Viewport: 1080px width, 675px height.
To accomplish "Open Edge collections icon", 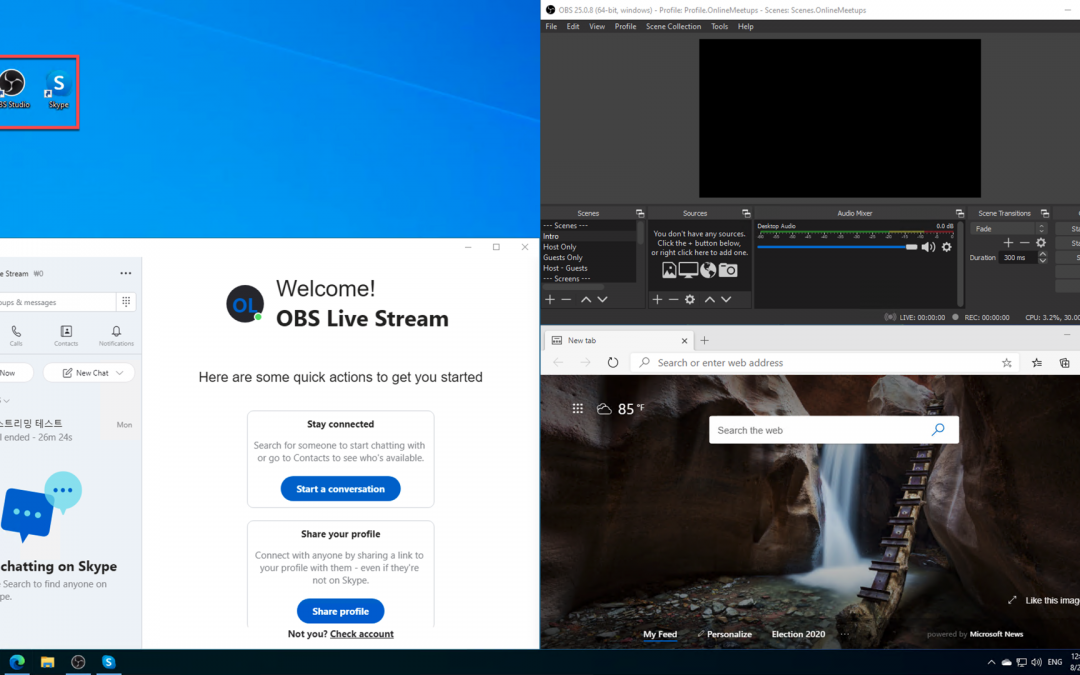I will 1065,362.
